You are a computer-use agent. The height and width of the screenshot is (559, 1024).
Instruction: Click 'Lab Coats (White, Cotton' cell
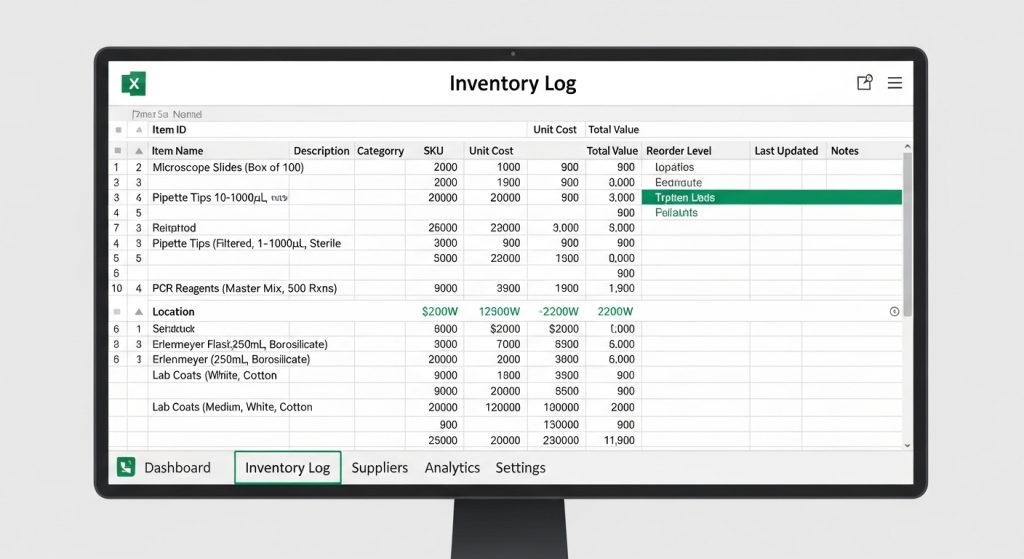point(214,375)
